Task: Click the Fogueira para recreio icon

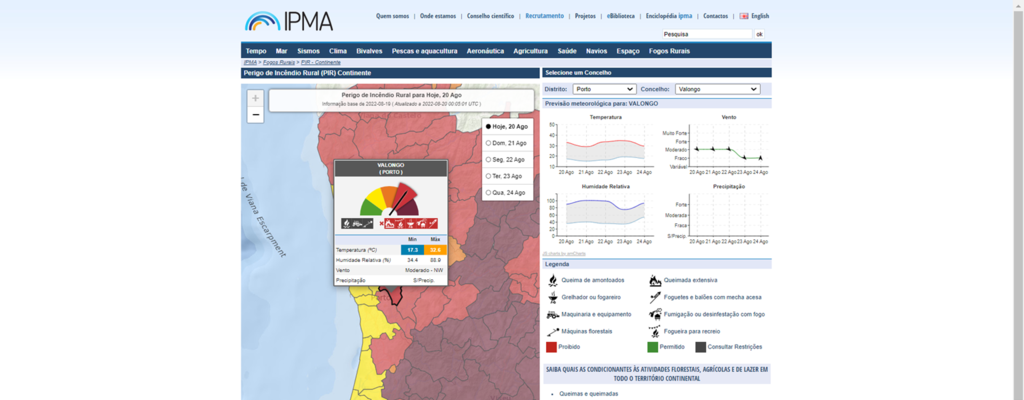Action: 655,330
